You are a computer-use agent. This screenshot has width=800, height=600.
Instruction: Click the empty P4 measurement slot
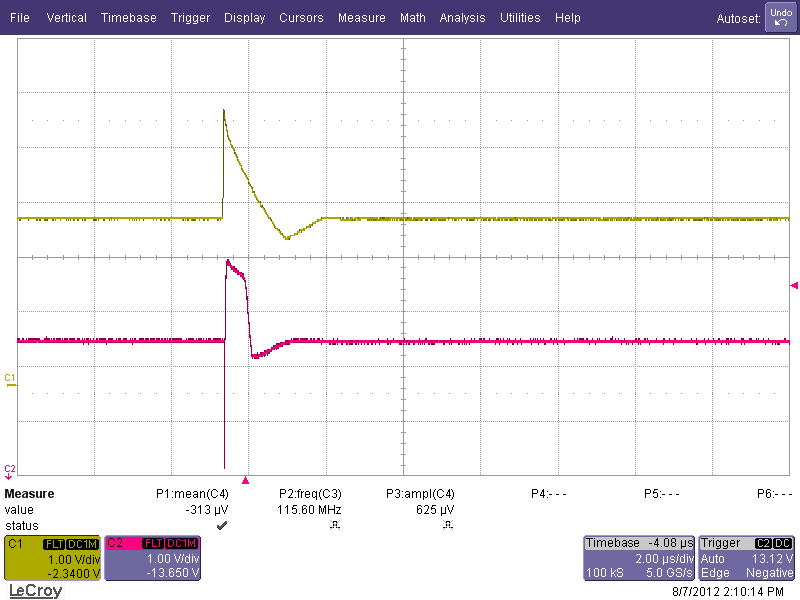click(548, 494)
